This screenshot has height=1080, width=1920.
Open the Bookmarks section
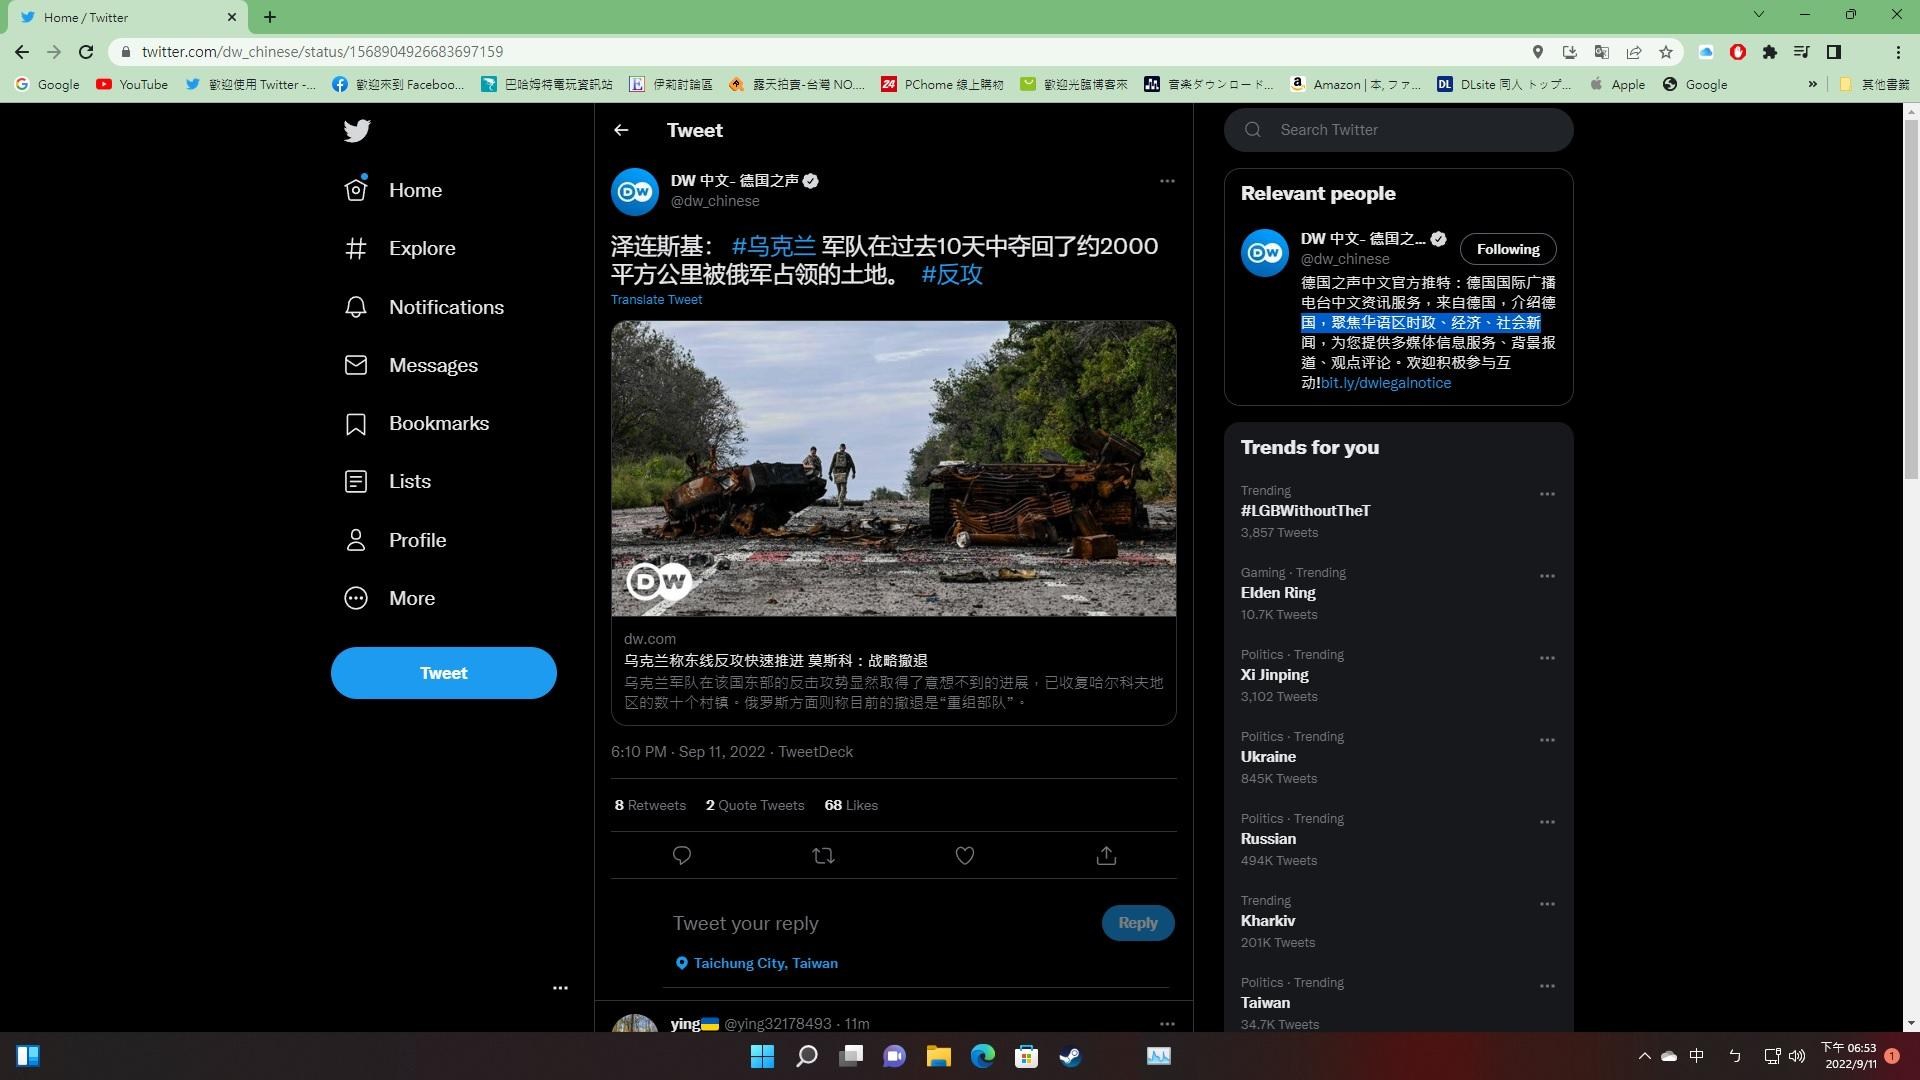pyautogui.click(x=438, y=423)
